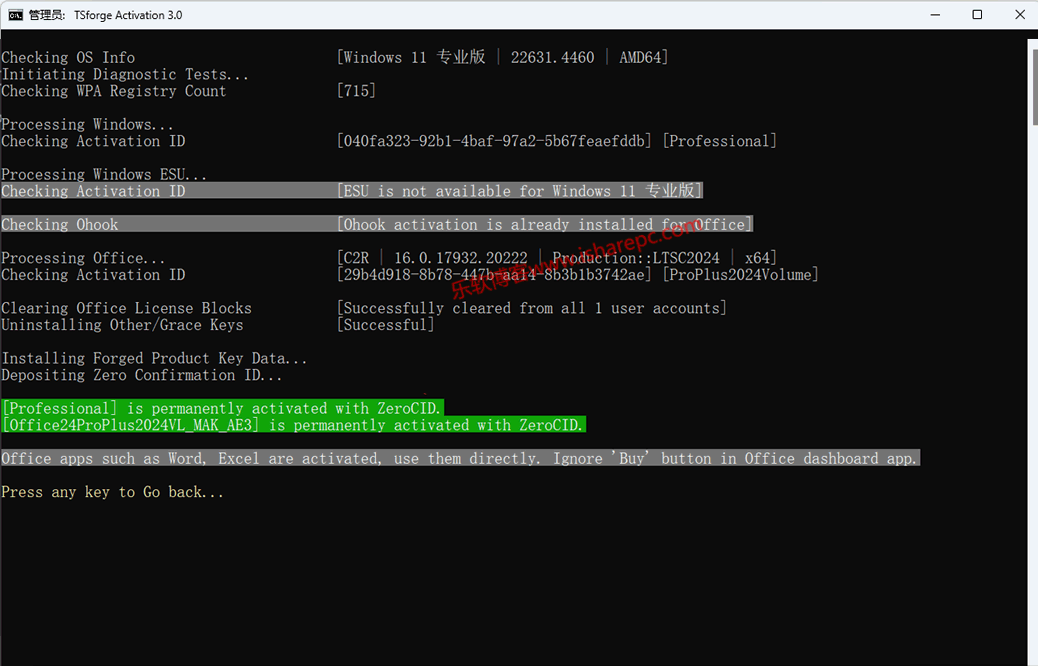Click the 'Checking OS Info' line
1038x666 pixels.
tap(68, 58)
